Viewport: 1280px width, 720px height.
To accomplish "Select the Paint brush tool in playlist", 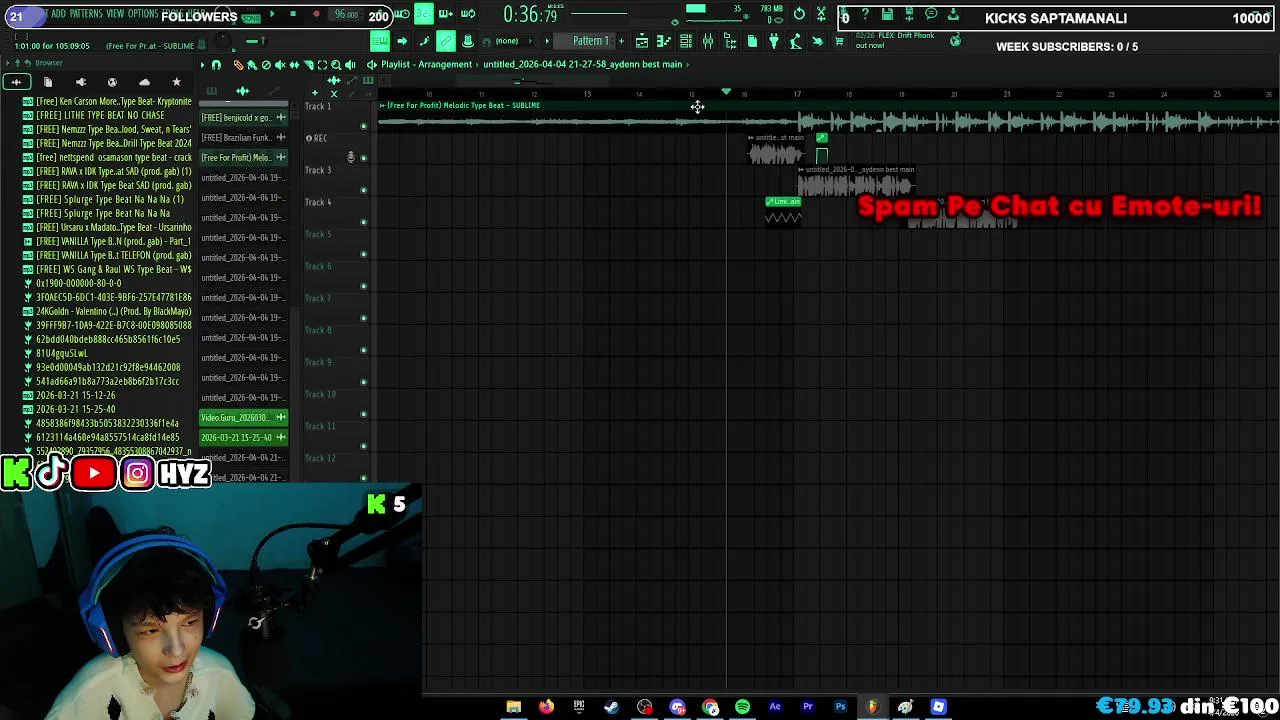I will [x=252, y=65].
